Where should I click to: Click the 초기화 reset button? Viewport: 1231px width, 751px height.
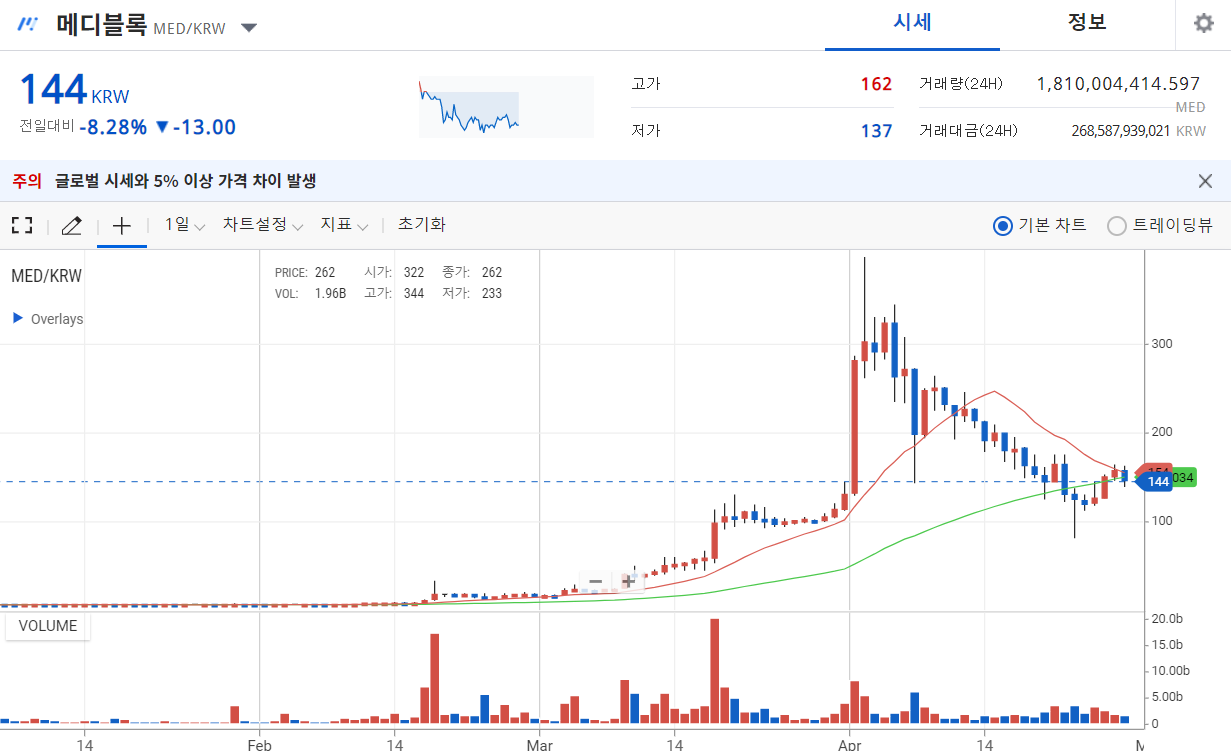pos(421,226)
